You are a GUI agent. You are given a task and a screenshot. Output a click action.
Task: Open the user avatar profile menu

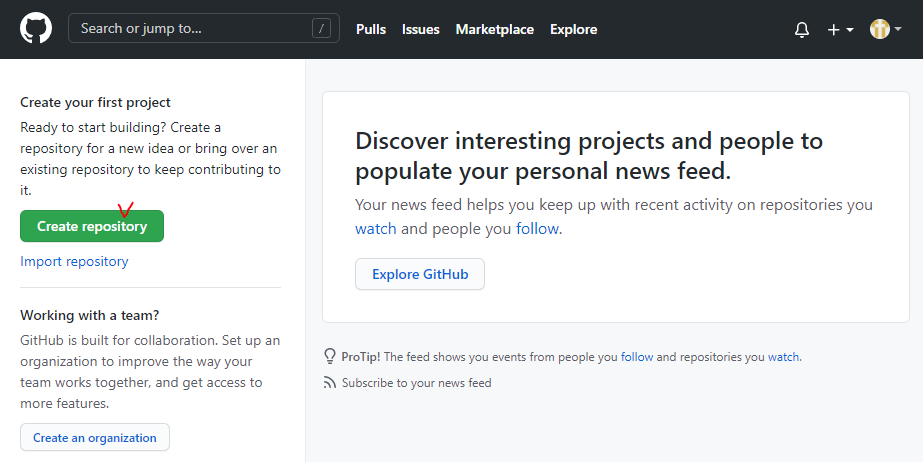(885, 29)
